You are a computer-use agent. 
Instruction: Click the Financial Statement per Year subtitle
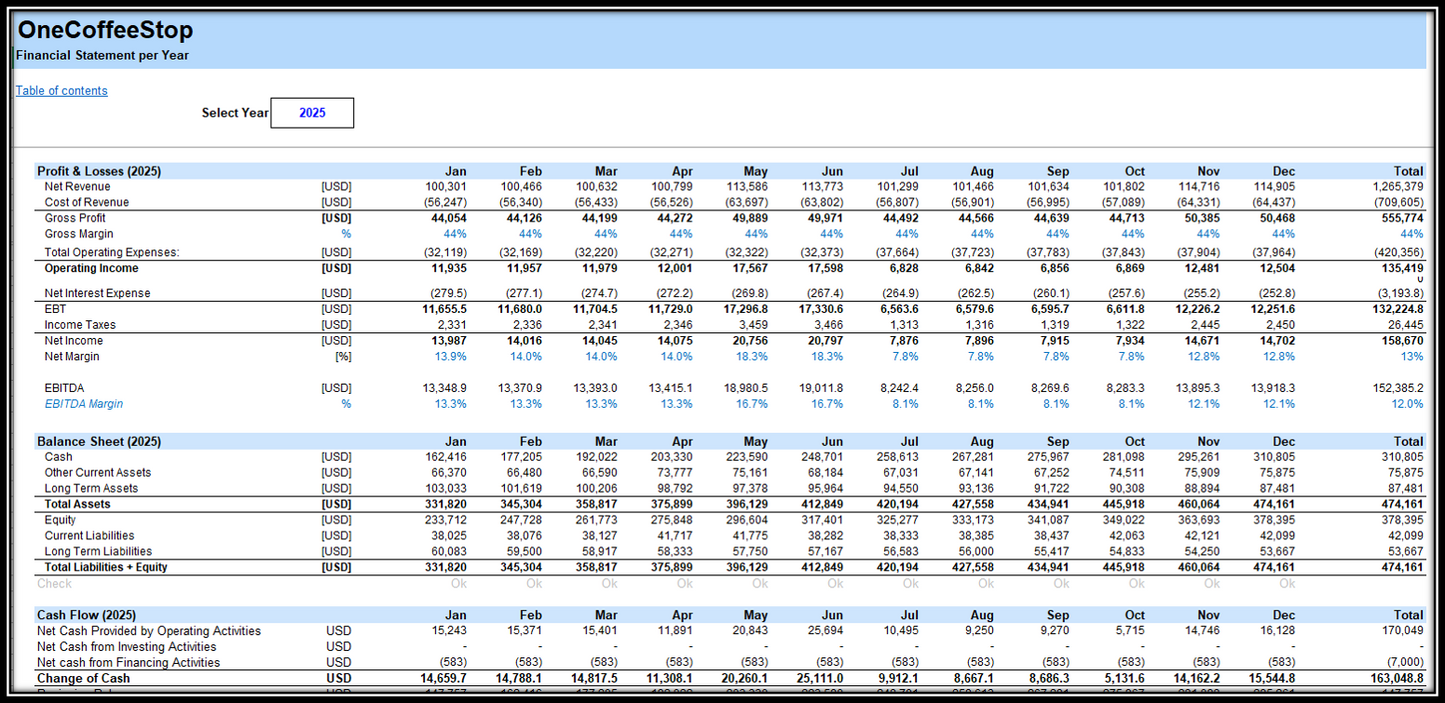click(x=102, y=56)
